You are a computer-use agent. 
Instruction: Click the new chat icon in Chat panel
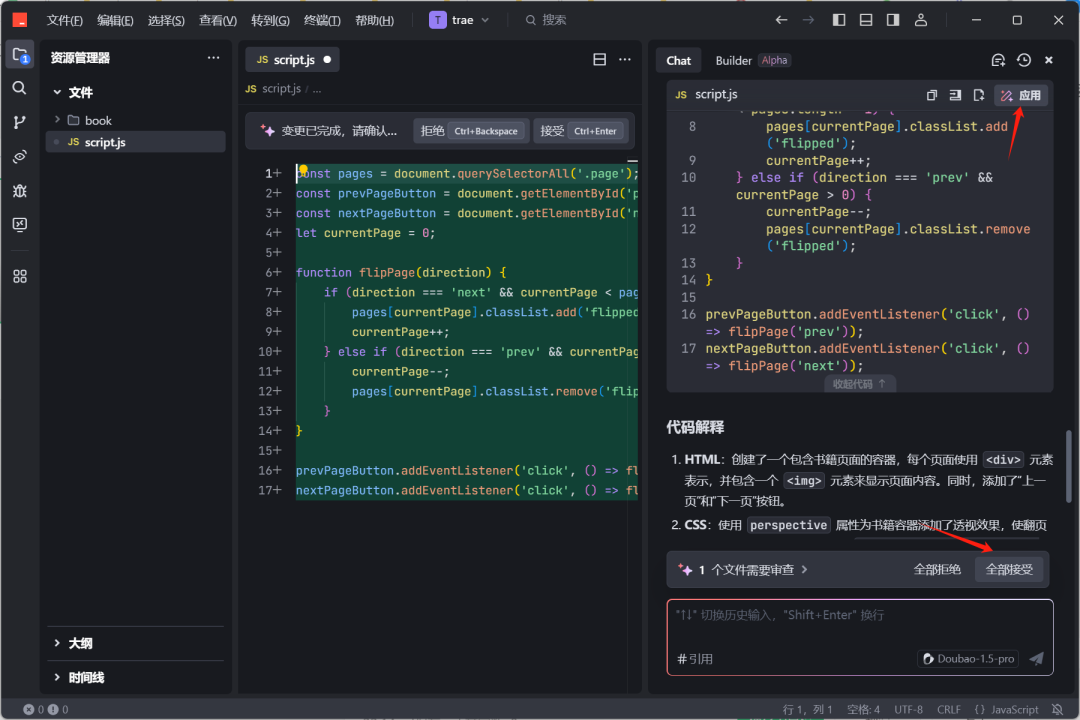coord(997,60)
